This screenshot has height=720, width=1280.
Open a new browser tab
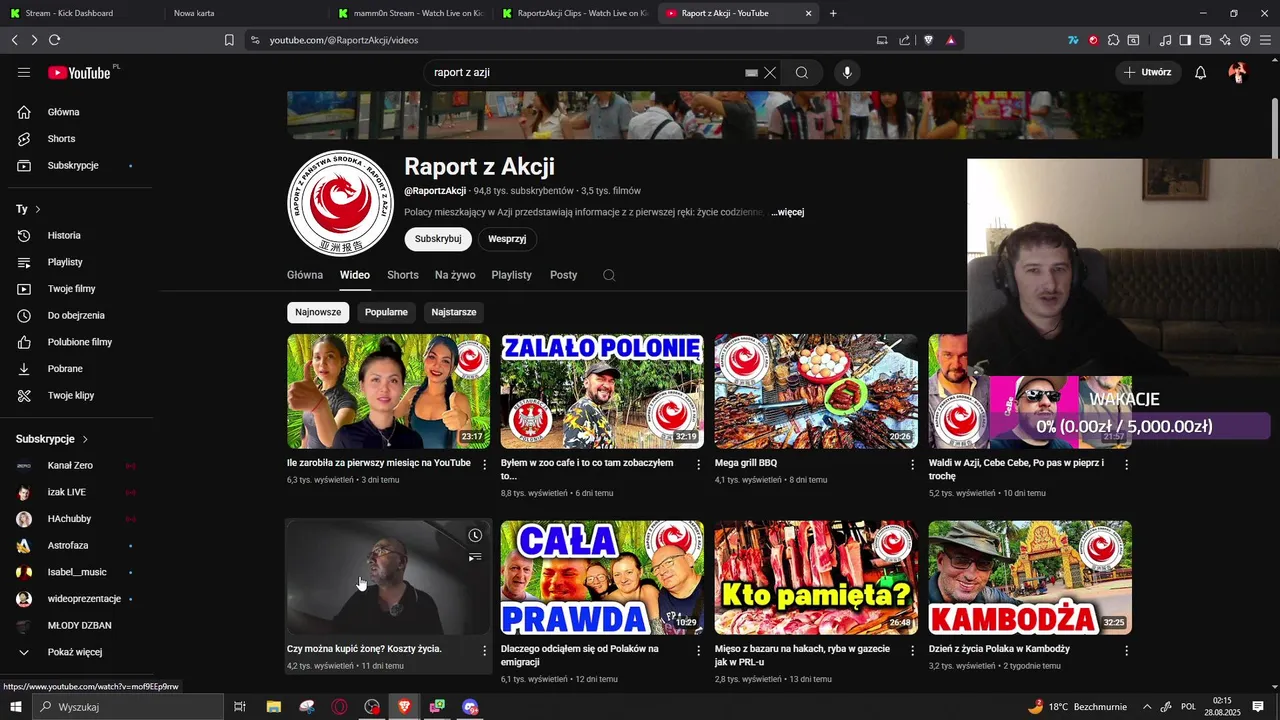(x=833, y=13)
